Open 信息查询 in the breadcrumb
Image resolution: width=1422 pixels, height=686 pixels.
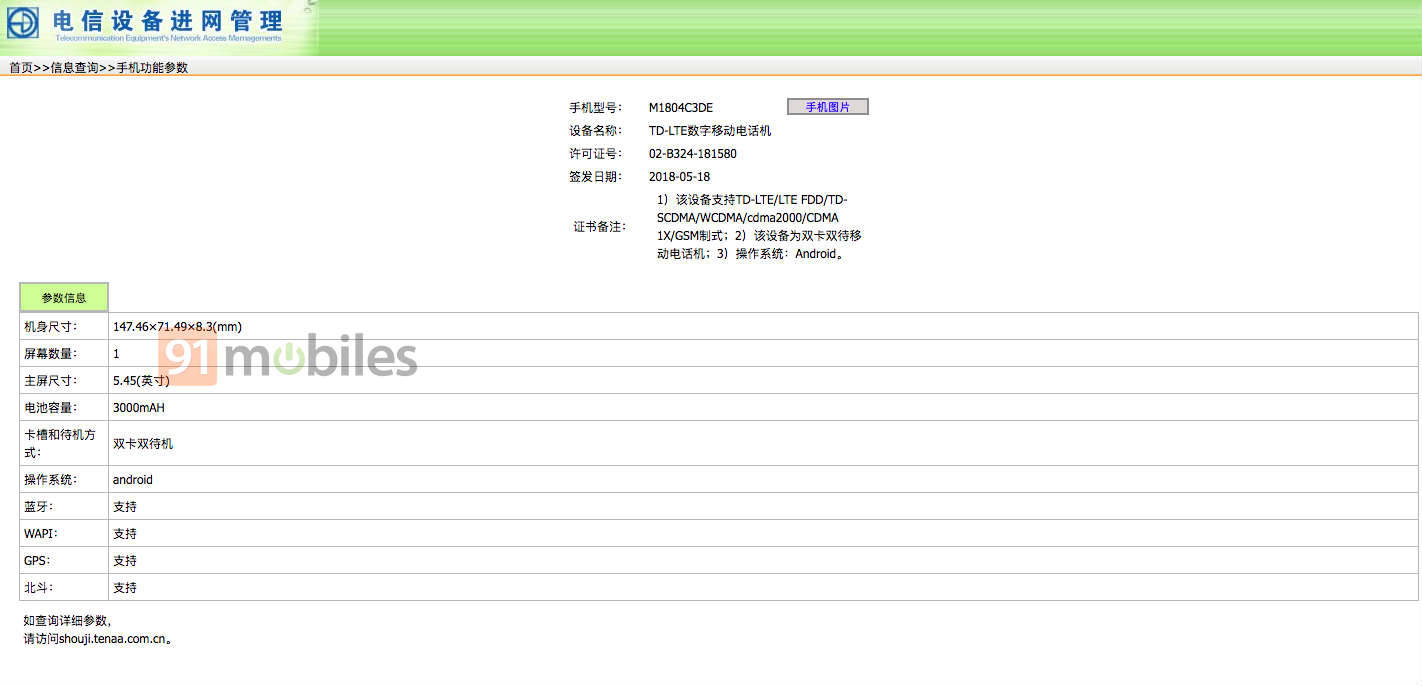[74, 68]
